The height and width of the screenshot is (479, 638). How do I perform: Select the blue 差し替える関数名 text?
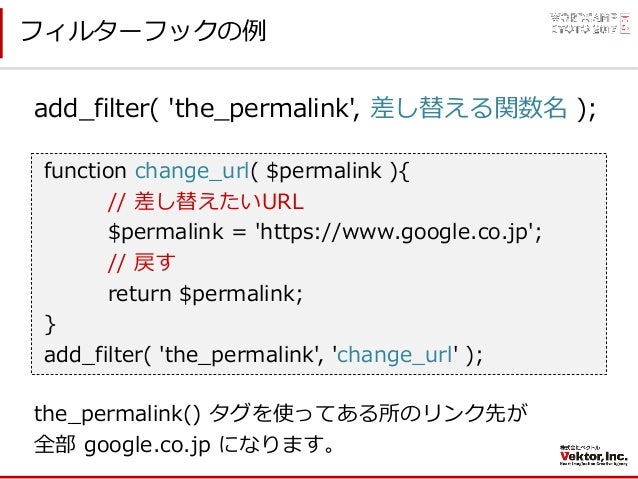[468, 108]
